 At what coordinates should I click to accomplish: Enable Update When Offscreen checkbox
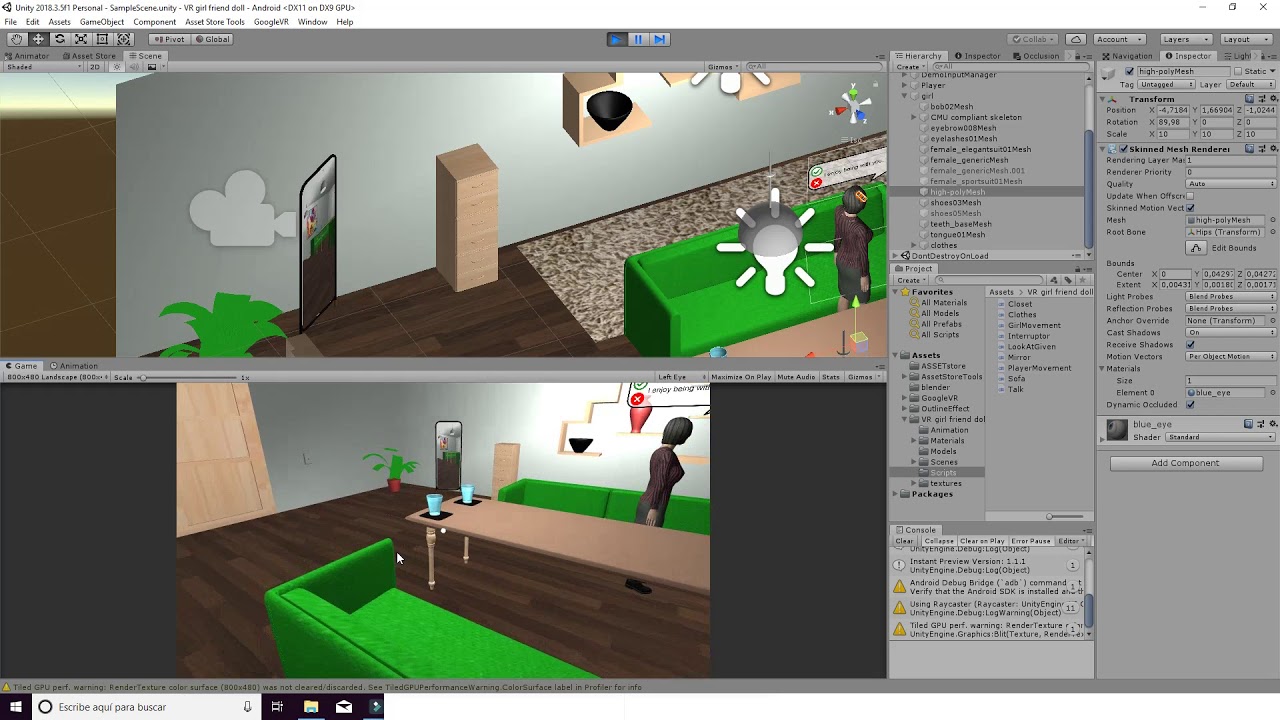click(1190, 196)
